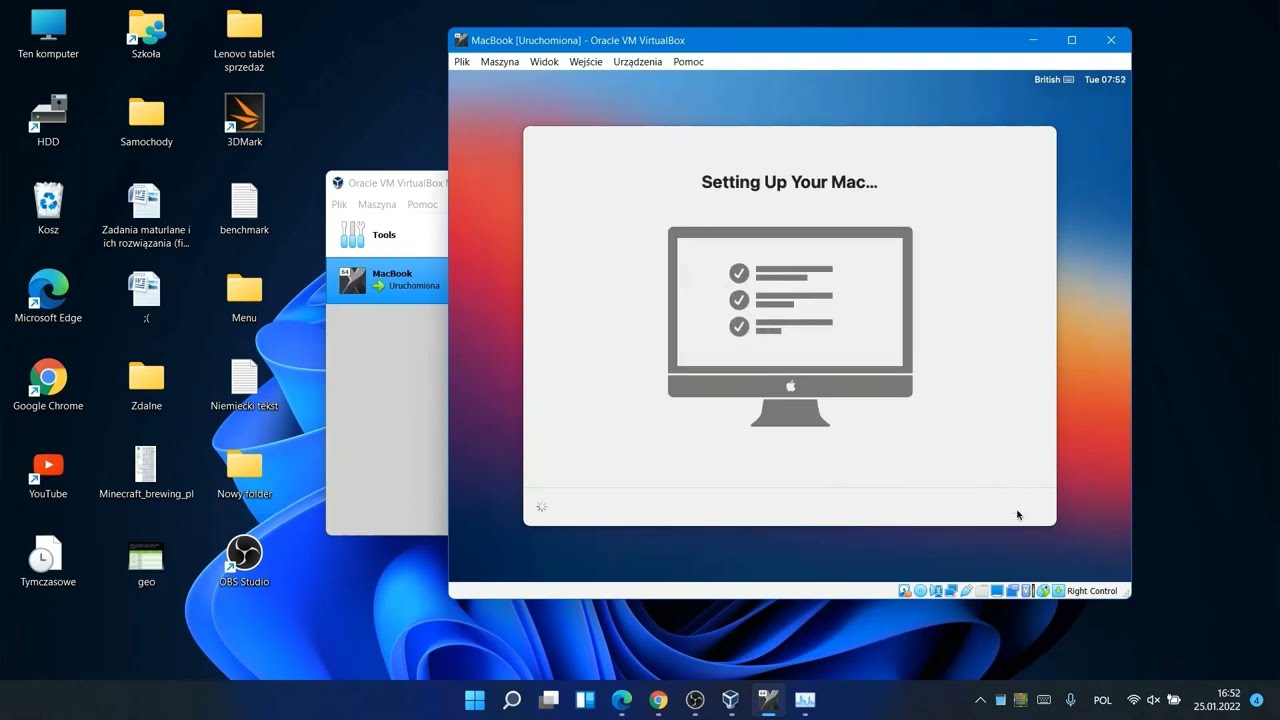Select the MacBook virtual machine entry
Viewport: 1280px width, 720px height.
coord(388,280)
